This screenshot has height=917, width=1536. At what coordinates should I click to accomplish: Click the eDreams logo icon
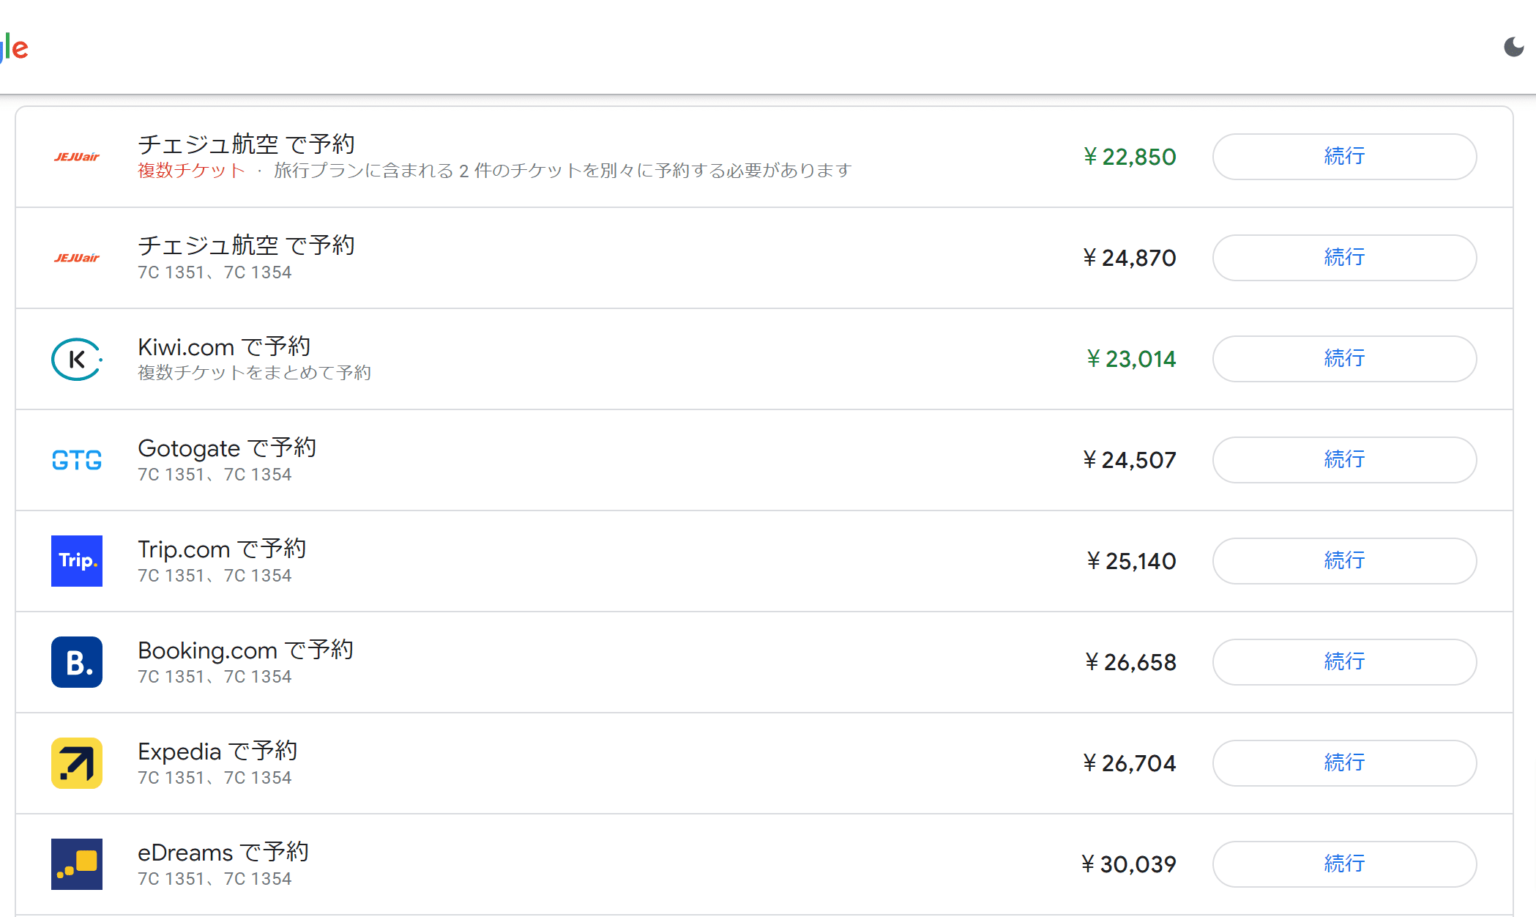click(77, 864)
